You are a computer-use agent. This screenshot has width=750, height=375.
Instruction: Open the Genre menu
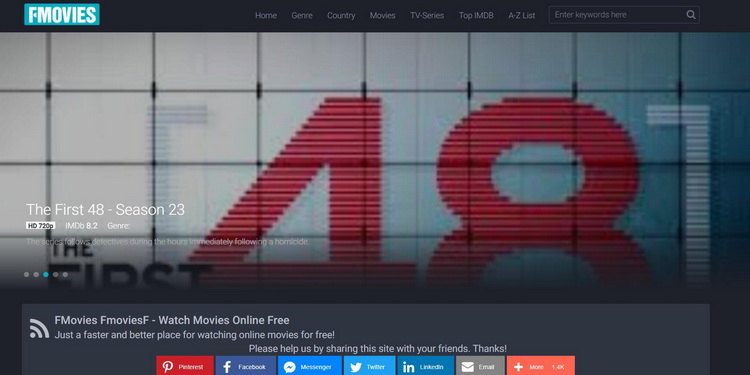[x=302, y=15]
